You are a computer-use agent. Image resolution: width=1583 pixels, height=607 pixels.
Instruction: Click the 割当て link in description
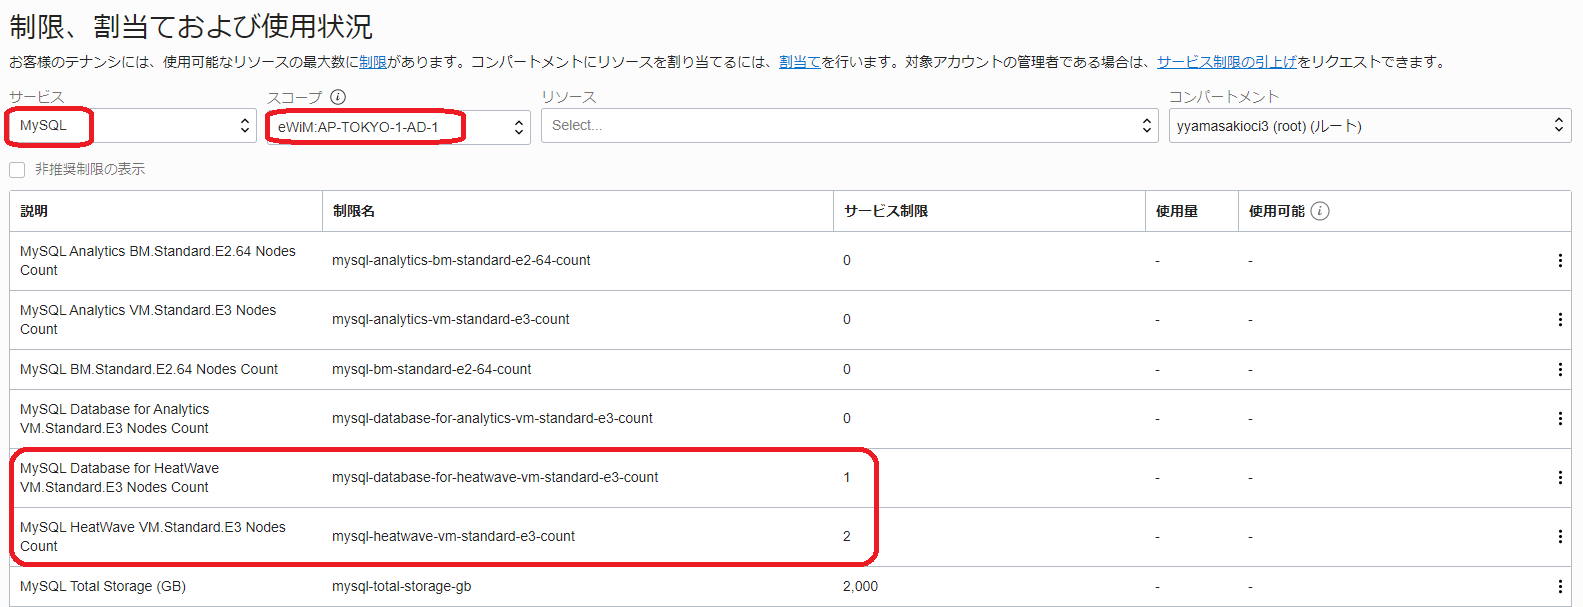pos(799,62)
